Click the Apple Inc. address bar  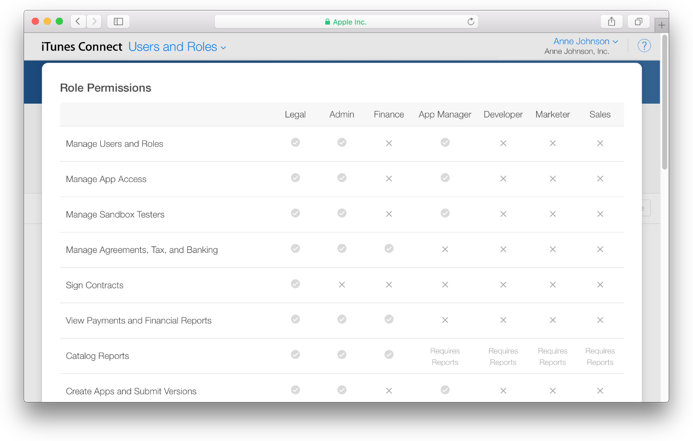pyautogui.click(x=346, y=21)
